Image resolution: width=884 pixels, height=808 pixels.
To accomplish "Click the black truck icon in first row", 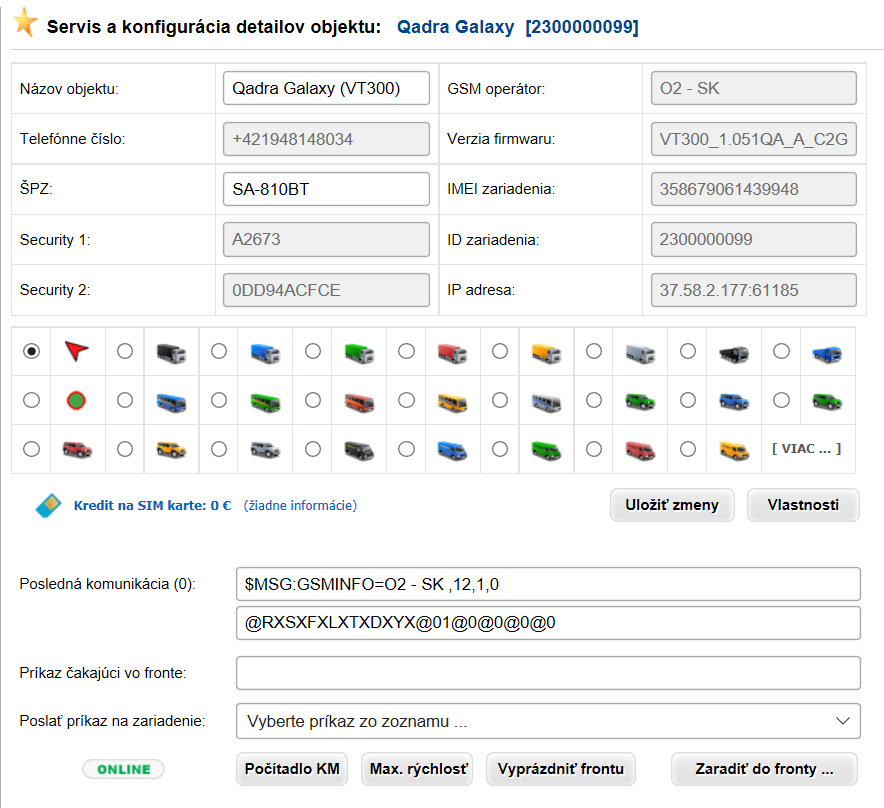I will tap(171, 353).
